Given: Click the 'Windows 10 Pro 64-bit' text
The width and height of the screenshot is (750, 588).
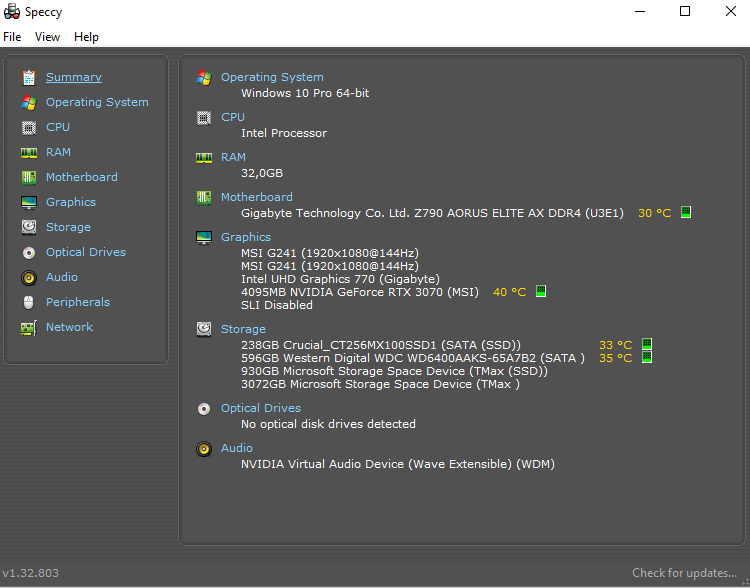Looking at the screenshot, I should (305, 93).
